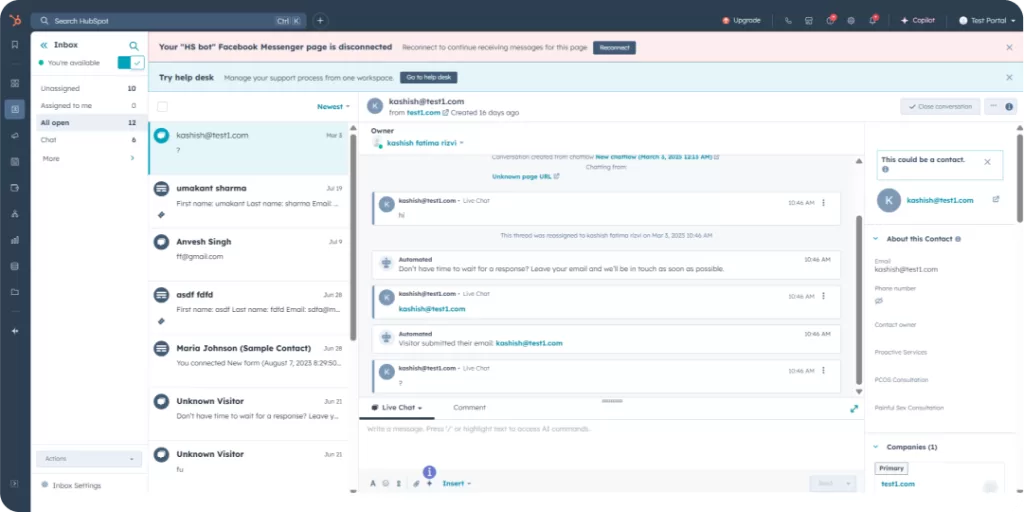Screen dimensions: 1024x512
Task: Open the Test Portal account menu
Action: tap(986, 20)
